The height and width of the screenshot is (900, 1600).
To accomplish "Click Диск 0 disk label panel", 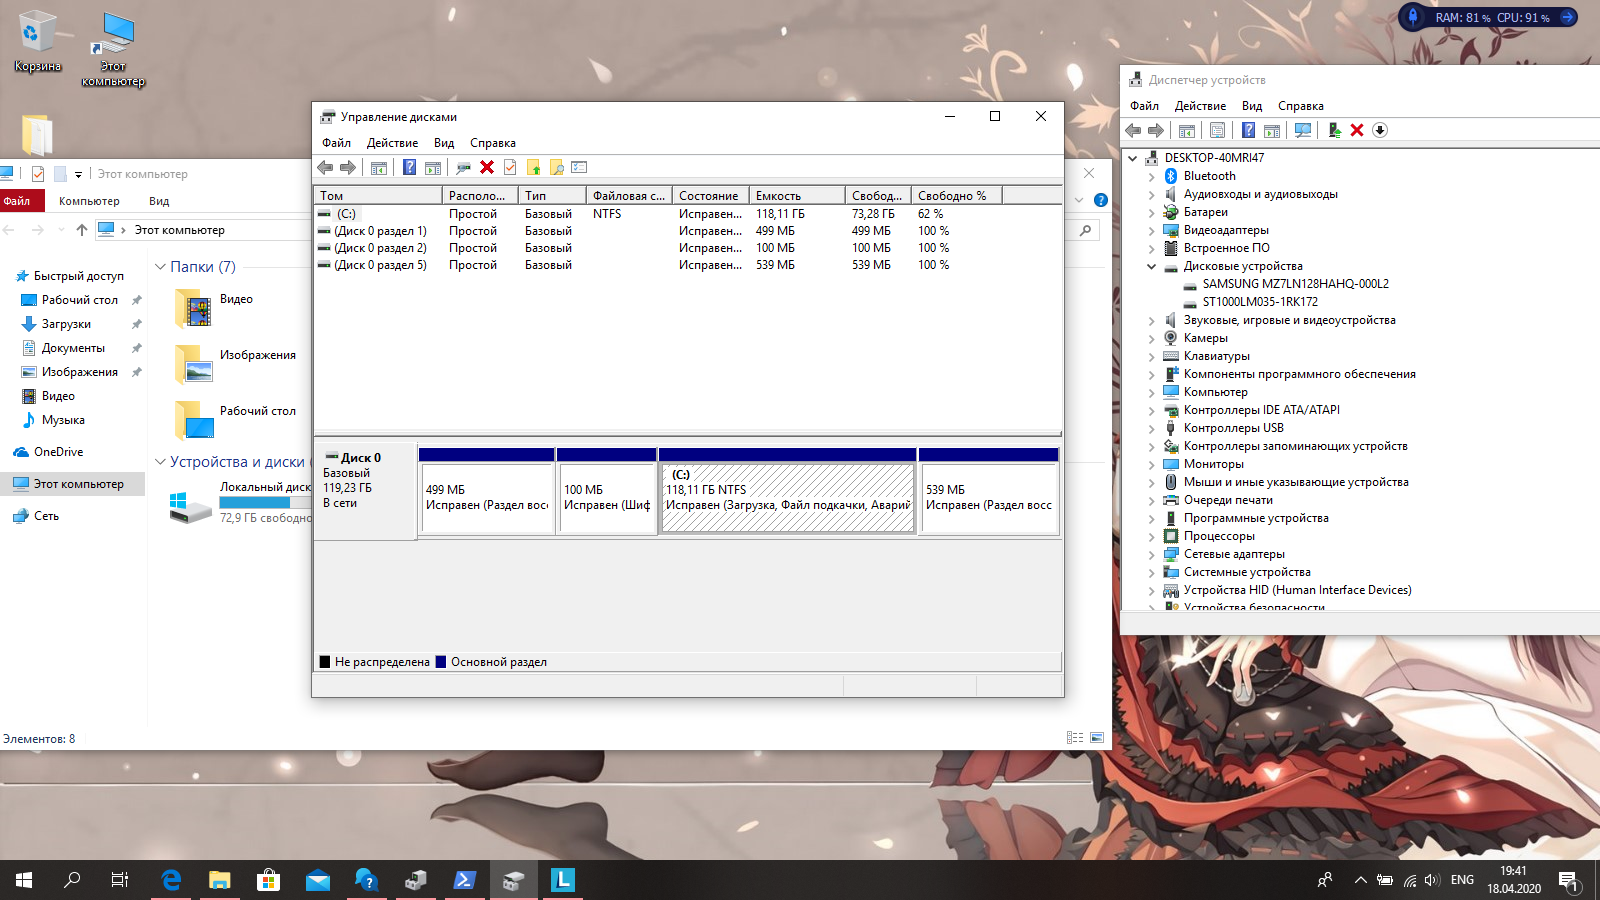I will coord(365,491).
